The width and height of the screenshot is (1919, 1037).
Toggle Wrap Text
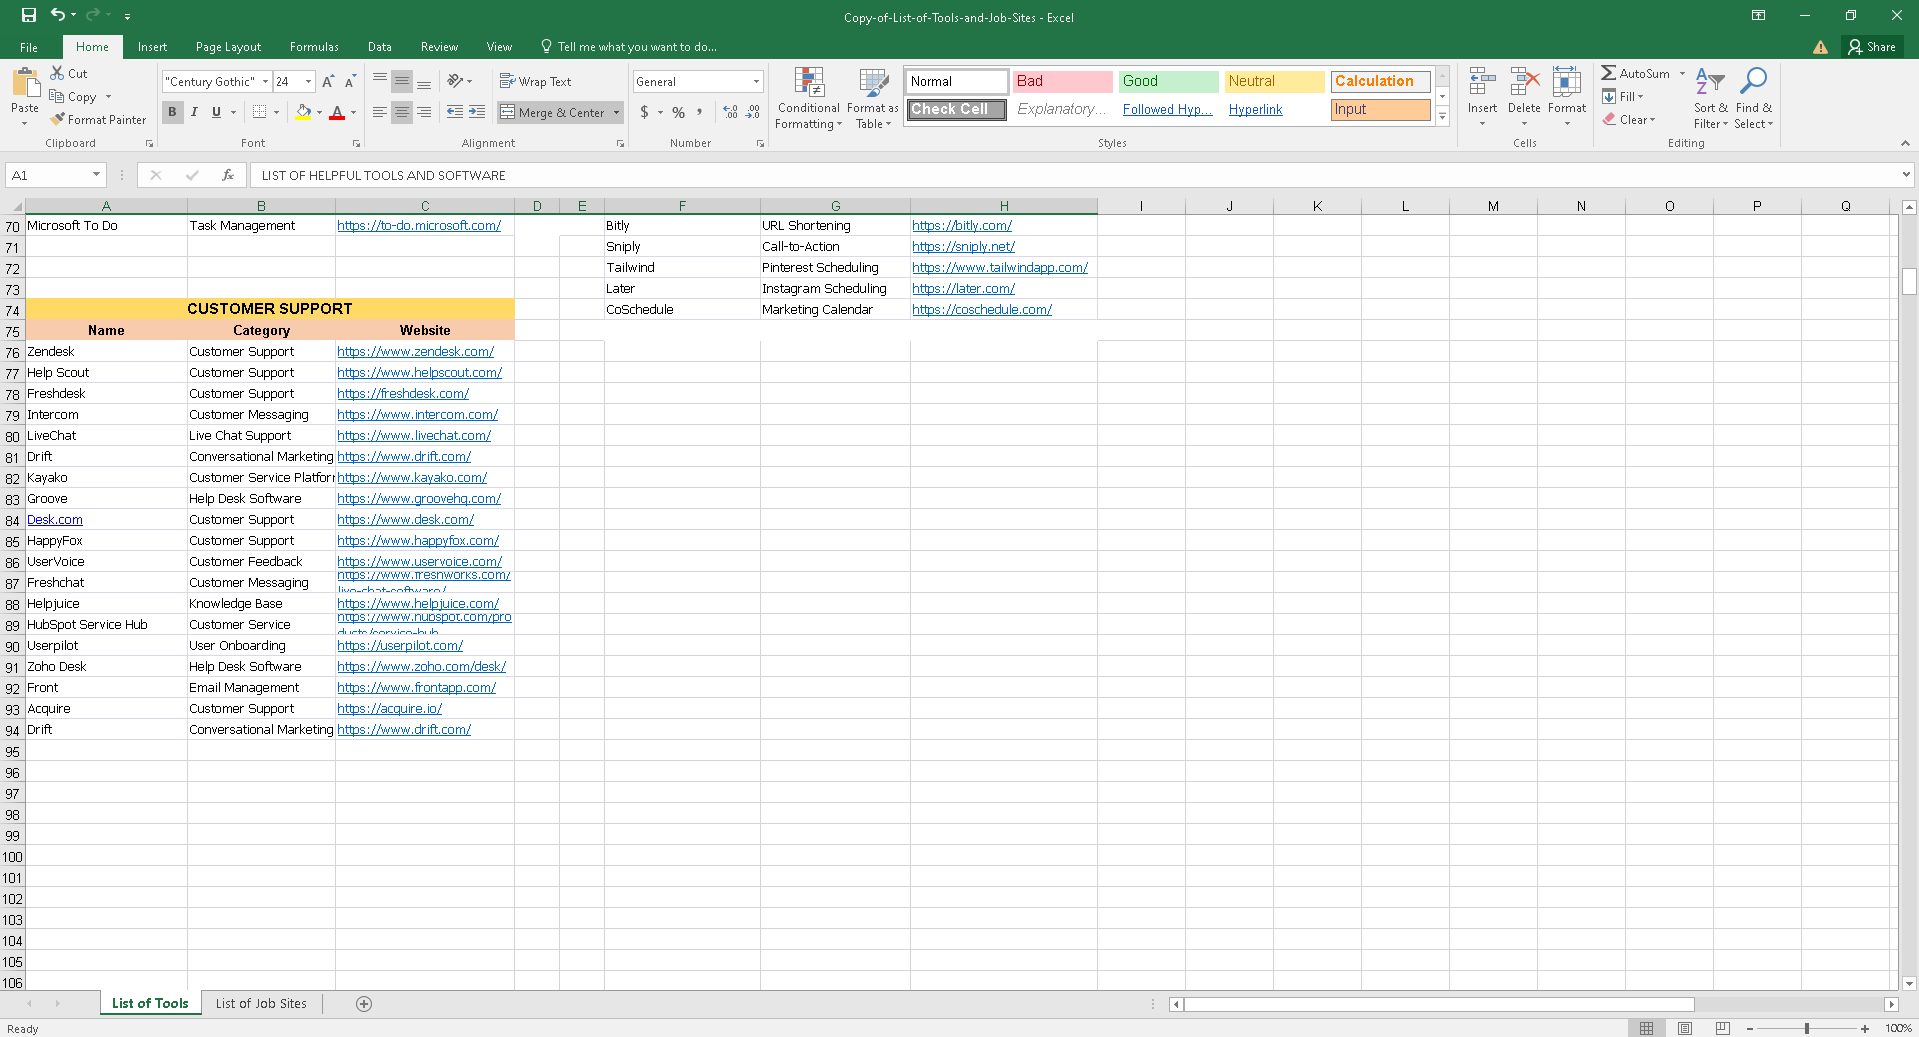tap(536, 81)
